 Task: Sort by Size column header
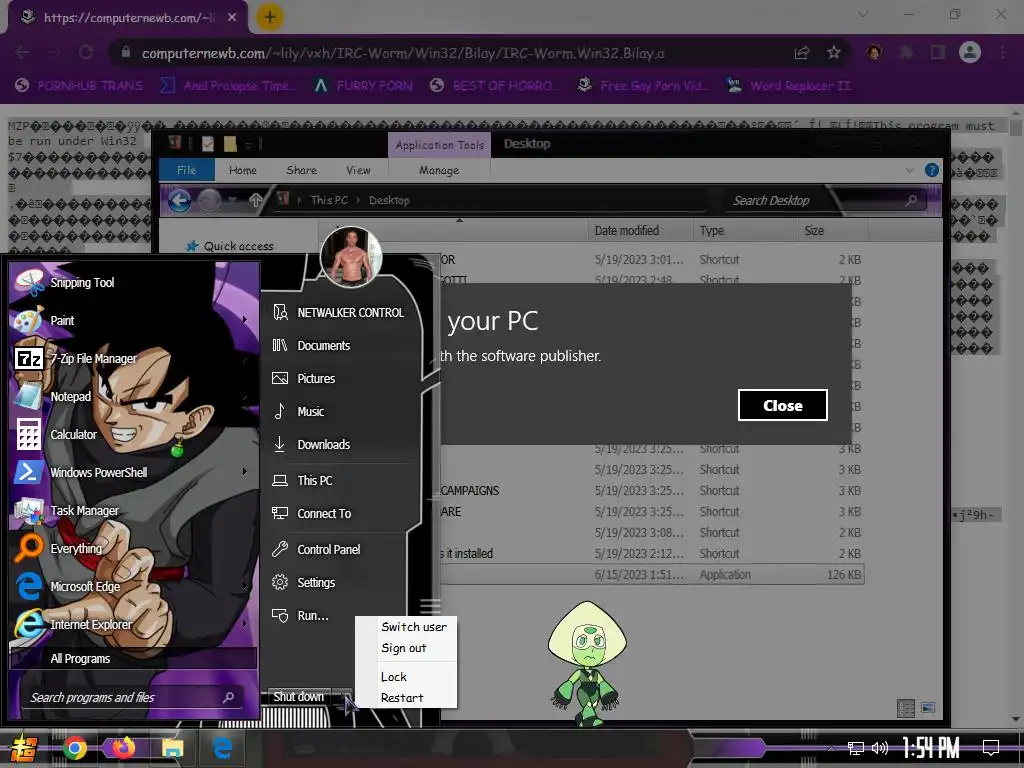tap(833, 231)
